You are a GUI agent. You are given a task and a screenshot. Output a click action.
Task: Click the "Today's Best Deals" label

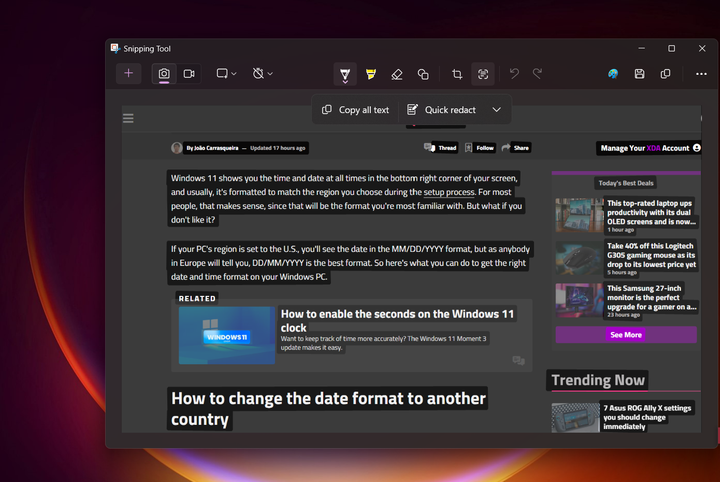(625, 183)
